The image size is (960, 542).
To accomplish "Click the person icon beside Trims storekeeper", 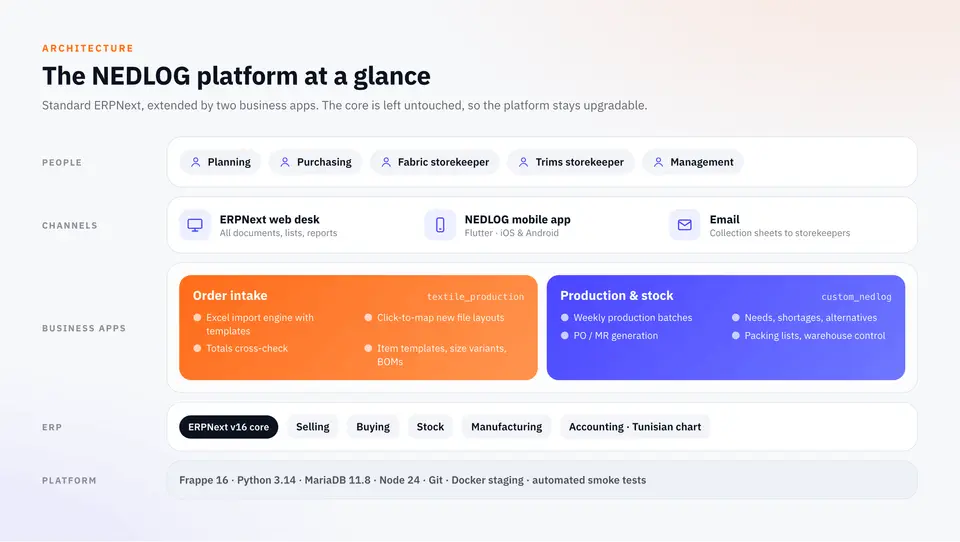I will (523, 162).
